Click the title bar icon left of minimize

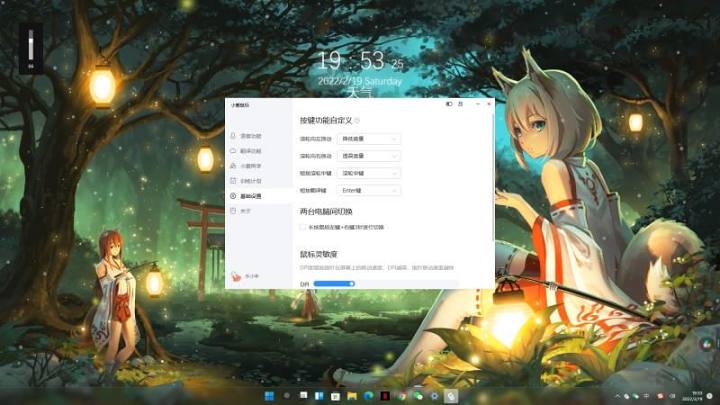pos(461,104)
